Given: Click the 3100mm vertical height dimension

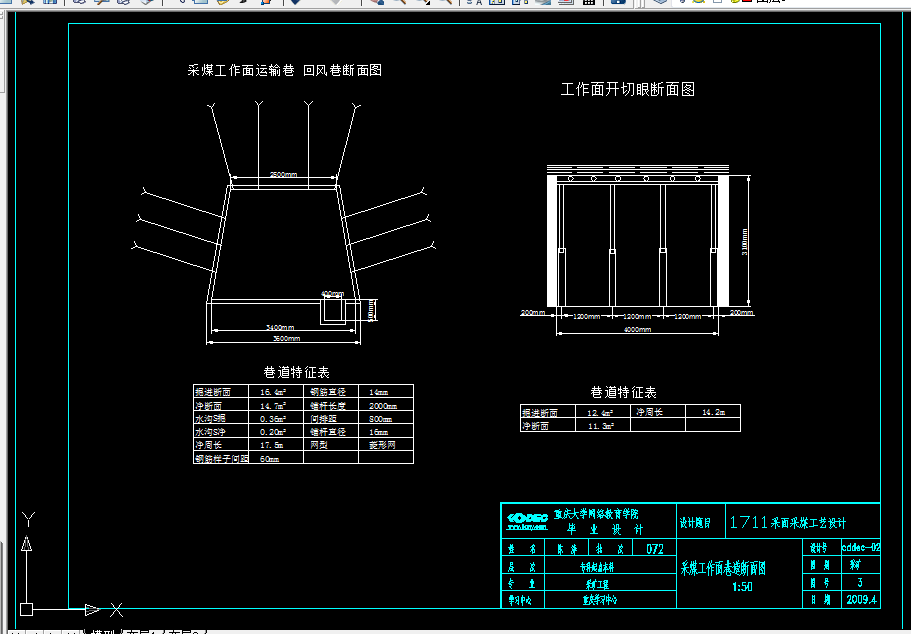Looking at the screenshot, I should 745,241.
